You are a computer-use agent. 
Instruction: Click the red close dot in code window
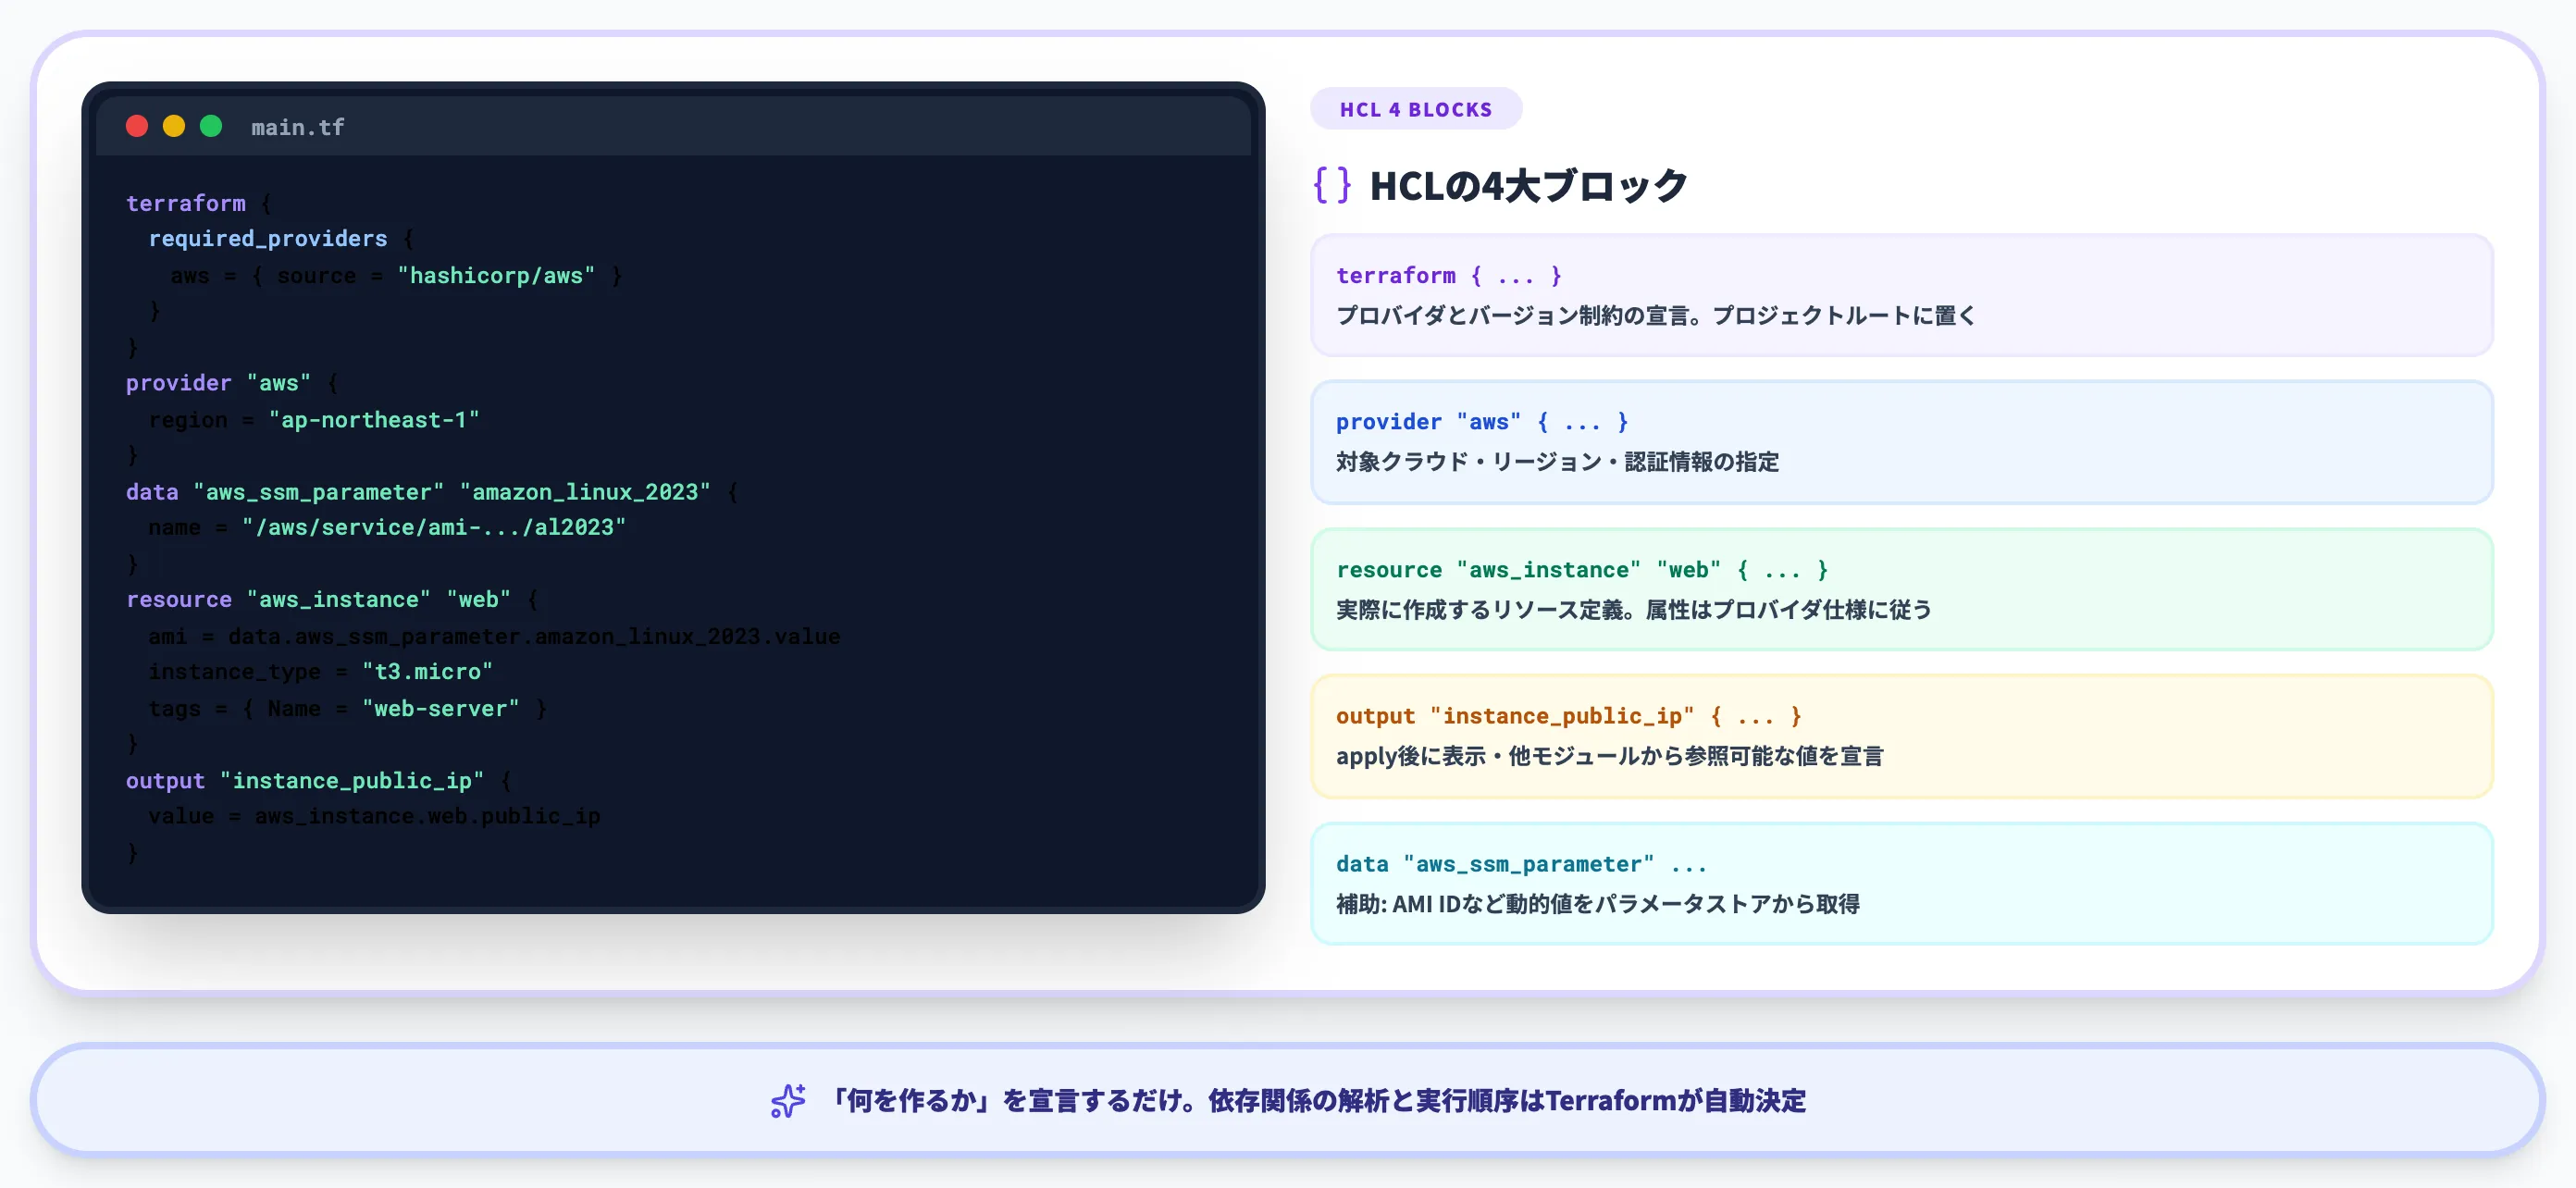137,126
